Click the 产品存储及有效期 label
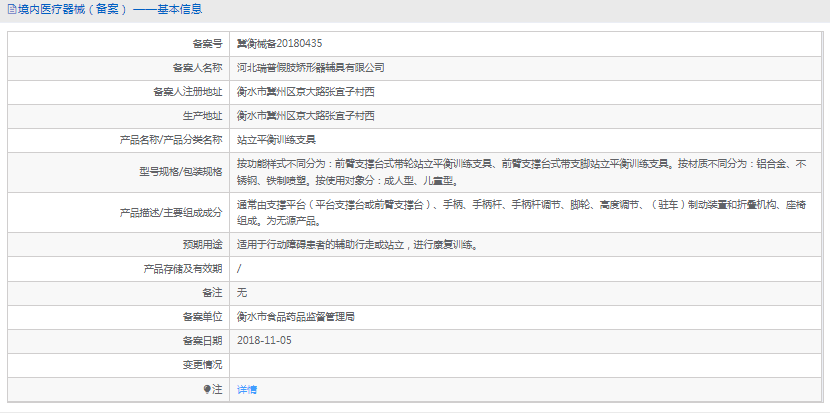Viewport: 830px width, 413px height. [x=183, y=269]
